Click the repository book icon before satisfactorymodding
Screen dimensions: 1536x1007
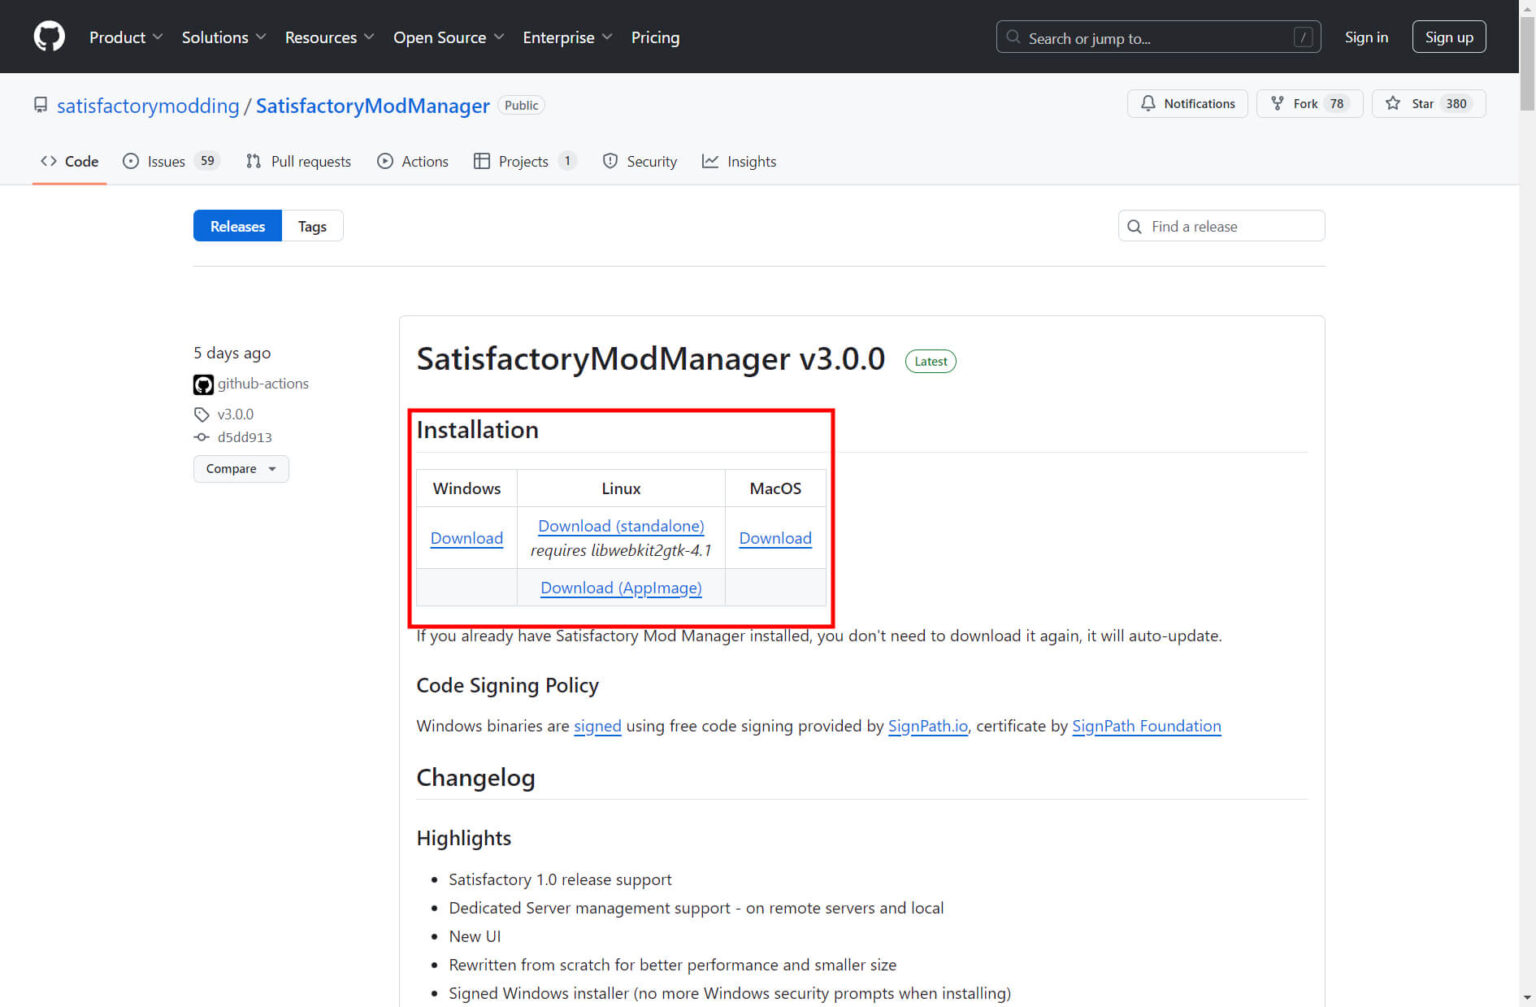40,104
